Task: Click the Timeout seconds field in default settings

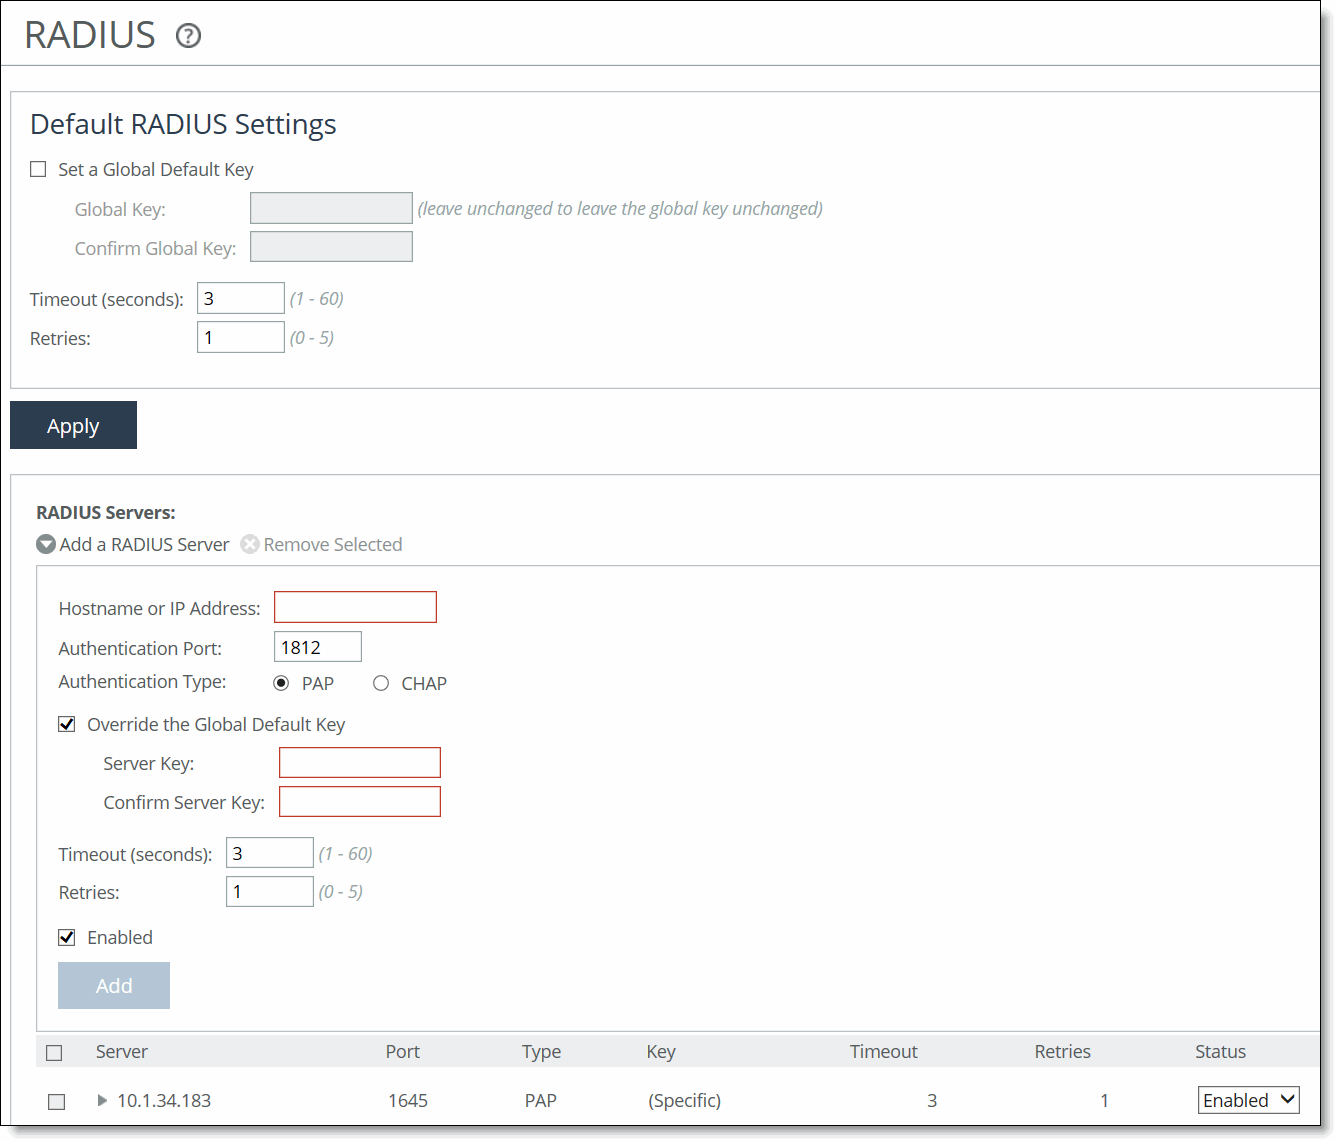Action: point(240,298)
